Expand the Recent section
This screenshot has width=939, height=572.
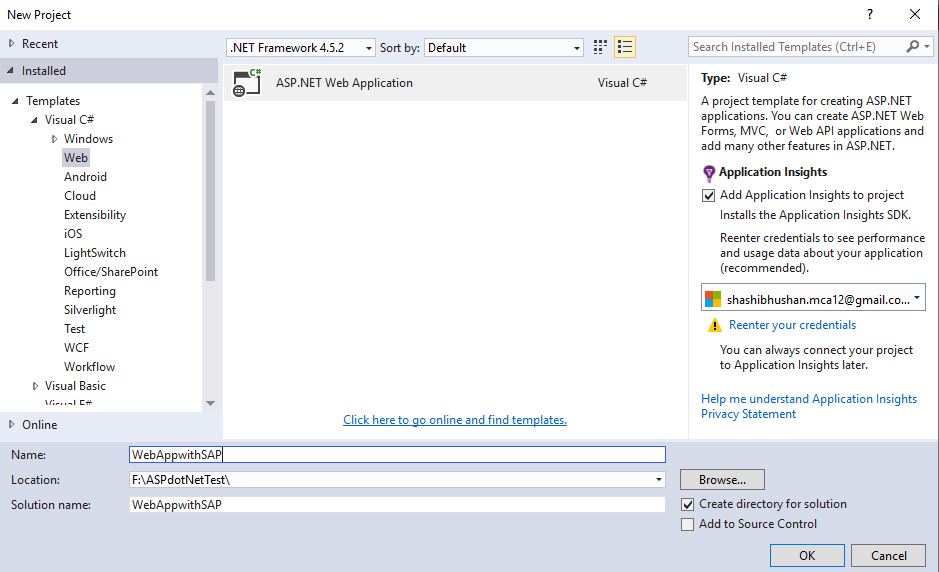(x=11, y=43)
